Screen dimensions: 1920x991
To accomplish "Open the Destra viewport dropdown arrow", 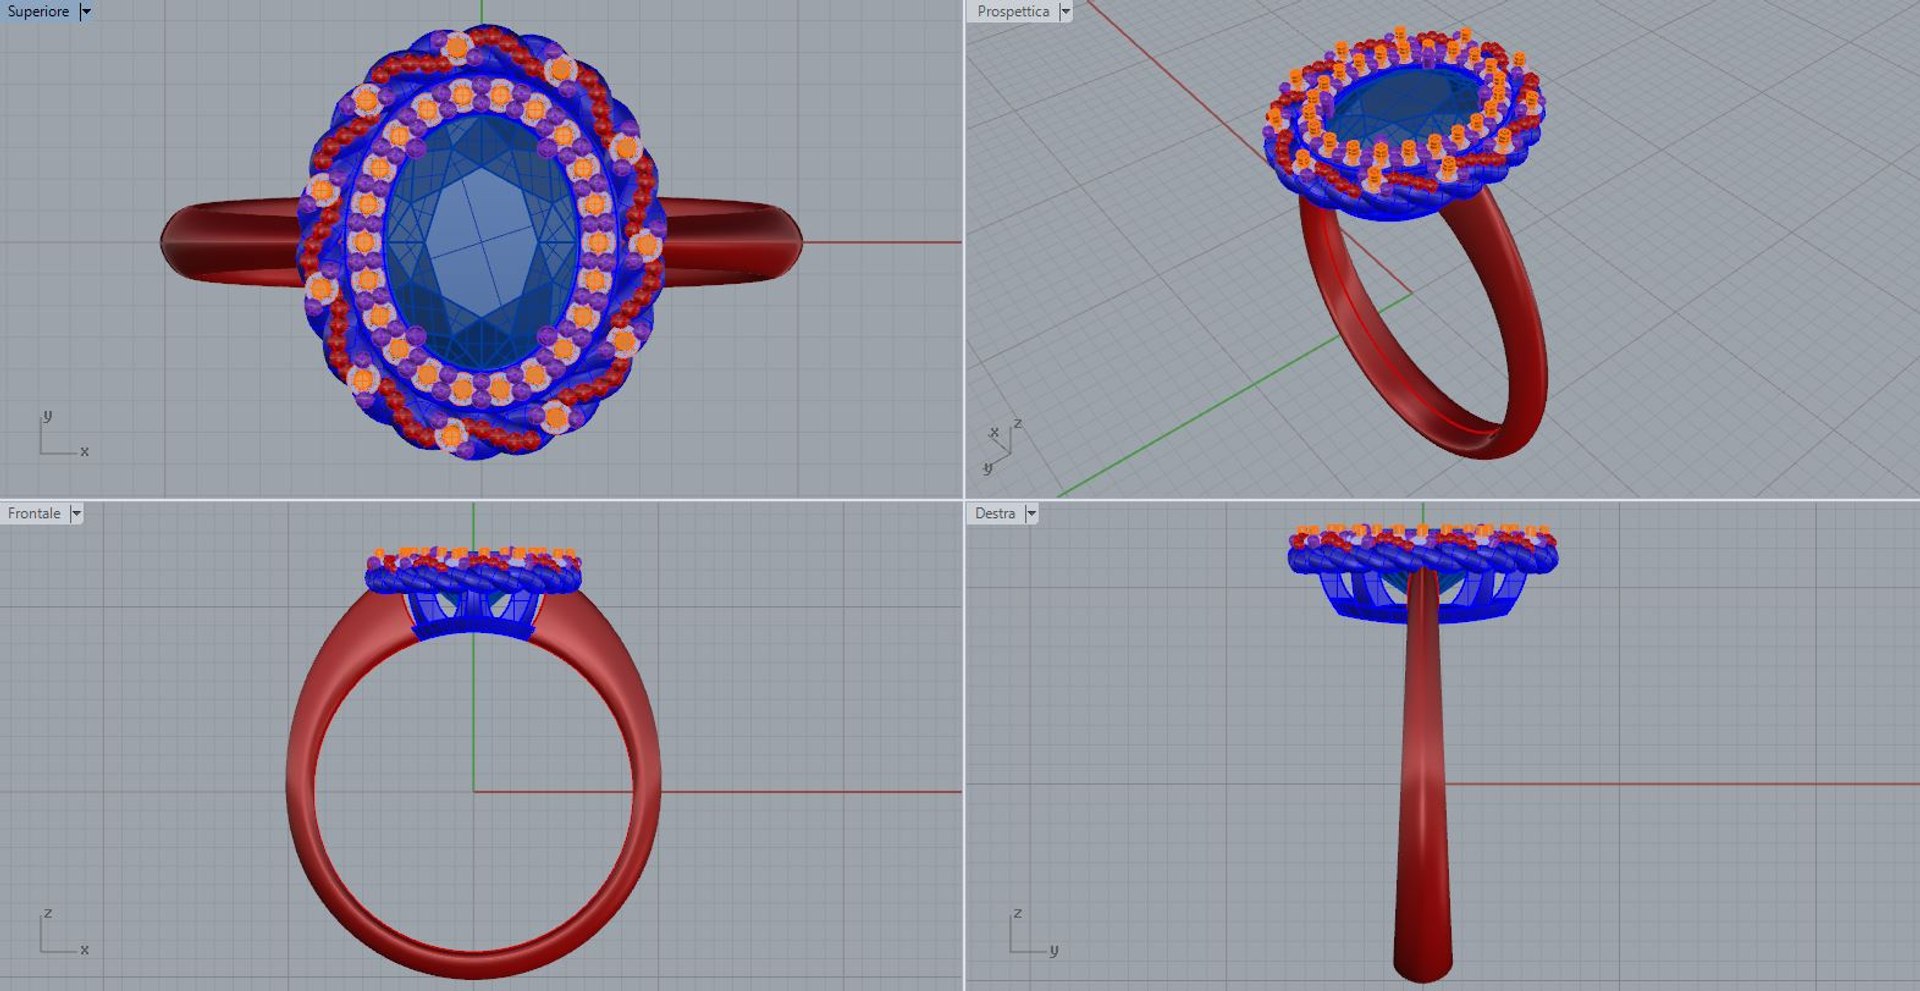I will [x=1031, y=513].
